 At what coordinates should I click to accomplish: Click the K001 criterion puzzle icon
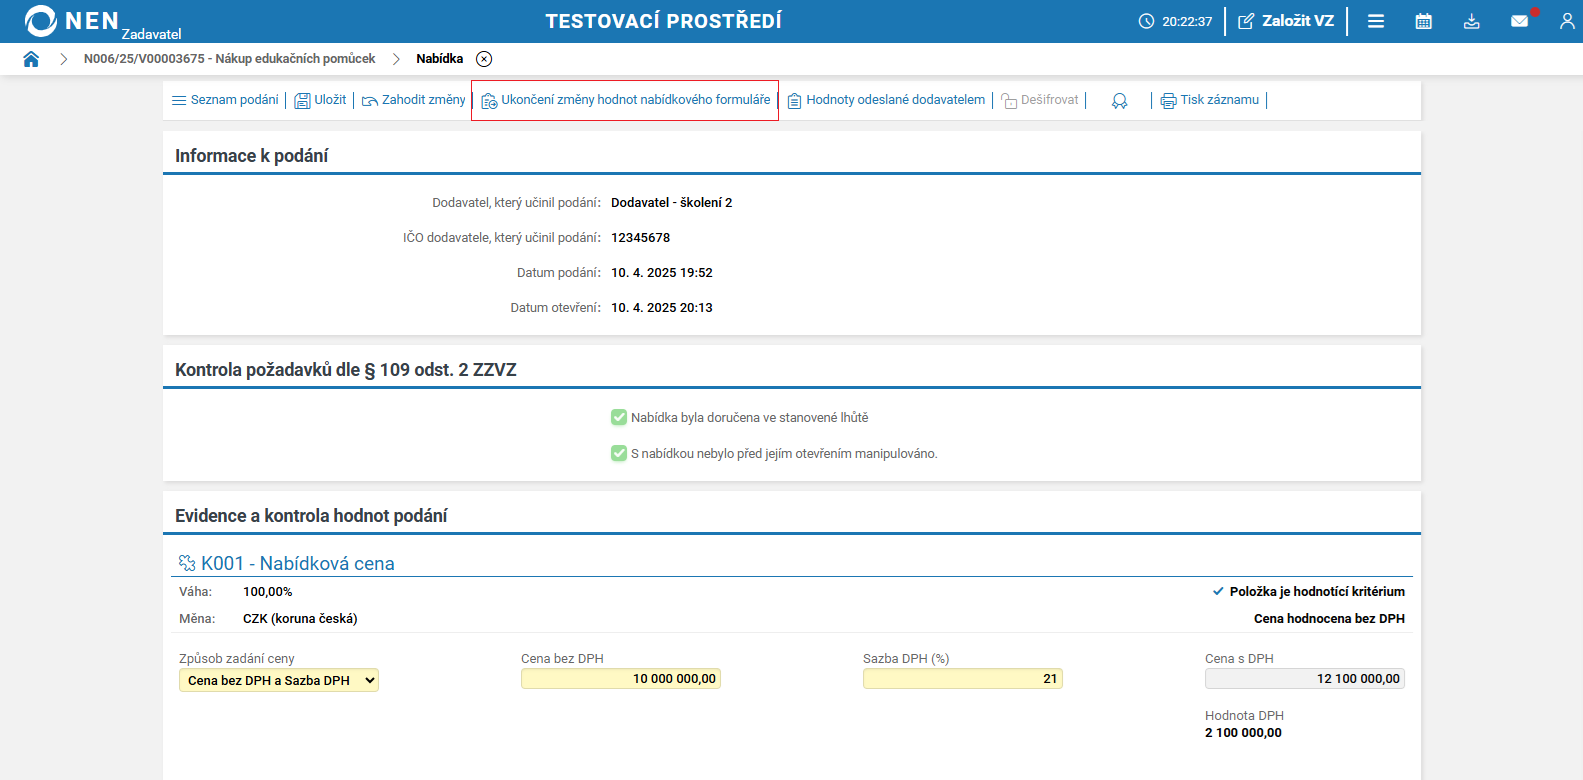pyautogui.click(x=187, y=564)
